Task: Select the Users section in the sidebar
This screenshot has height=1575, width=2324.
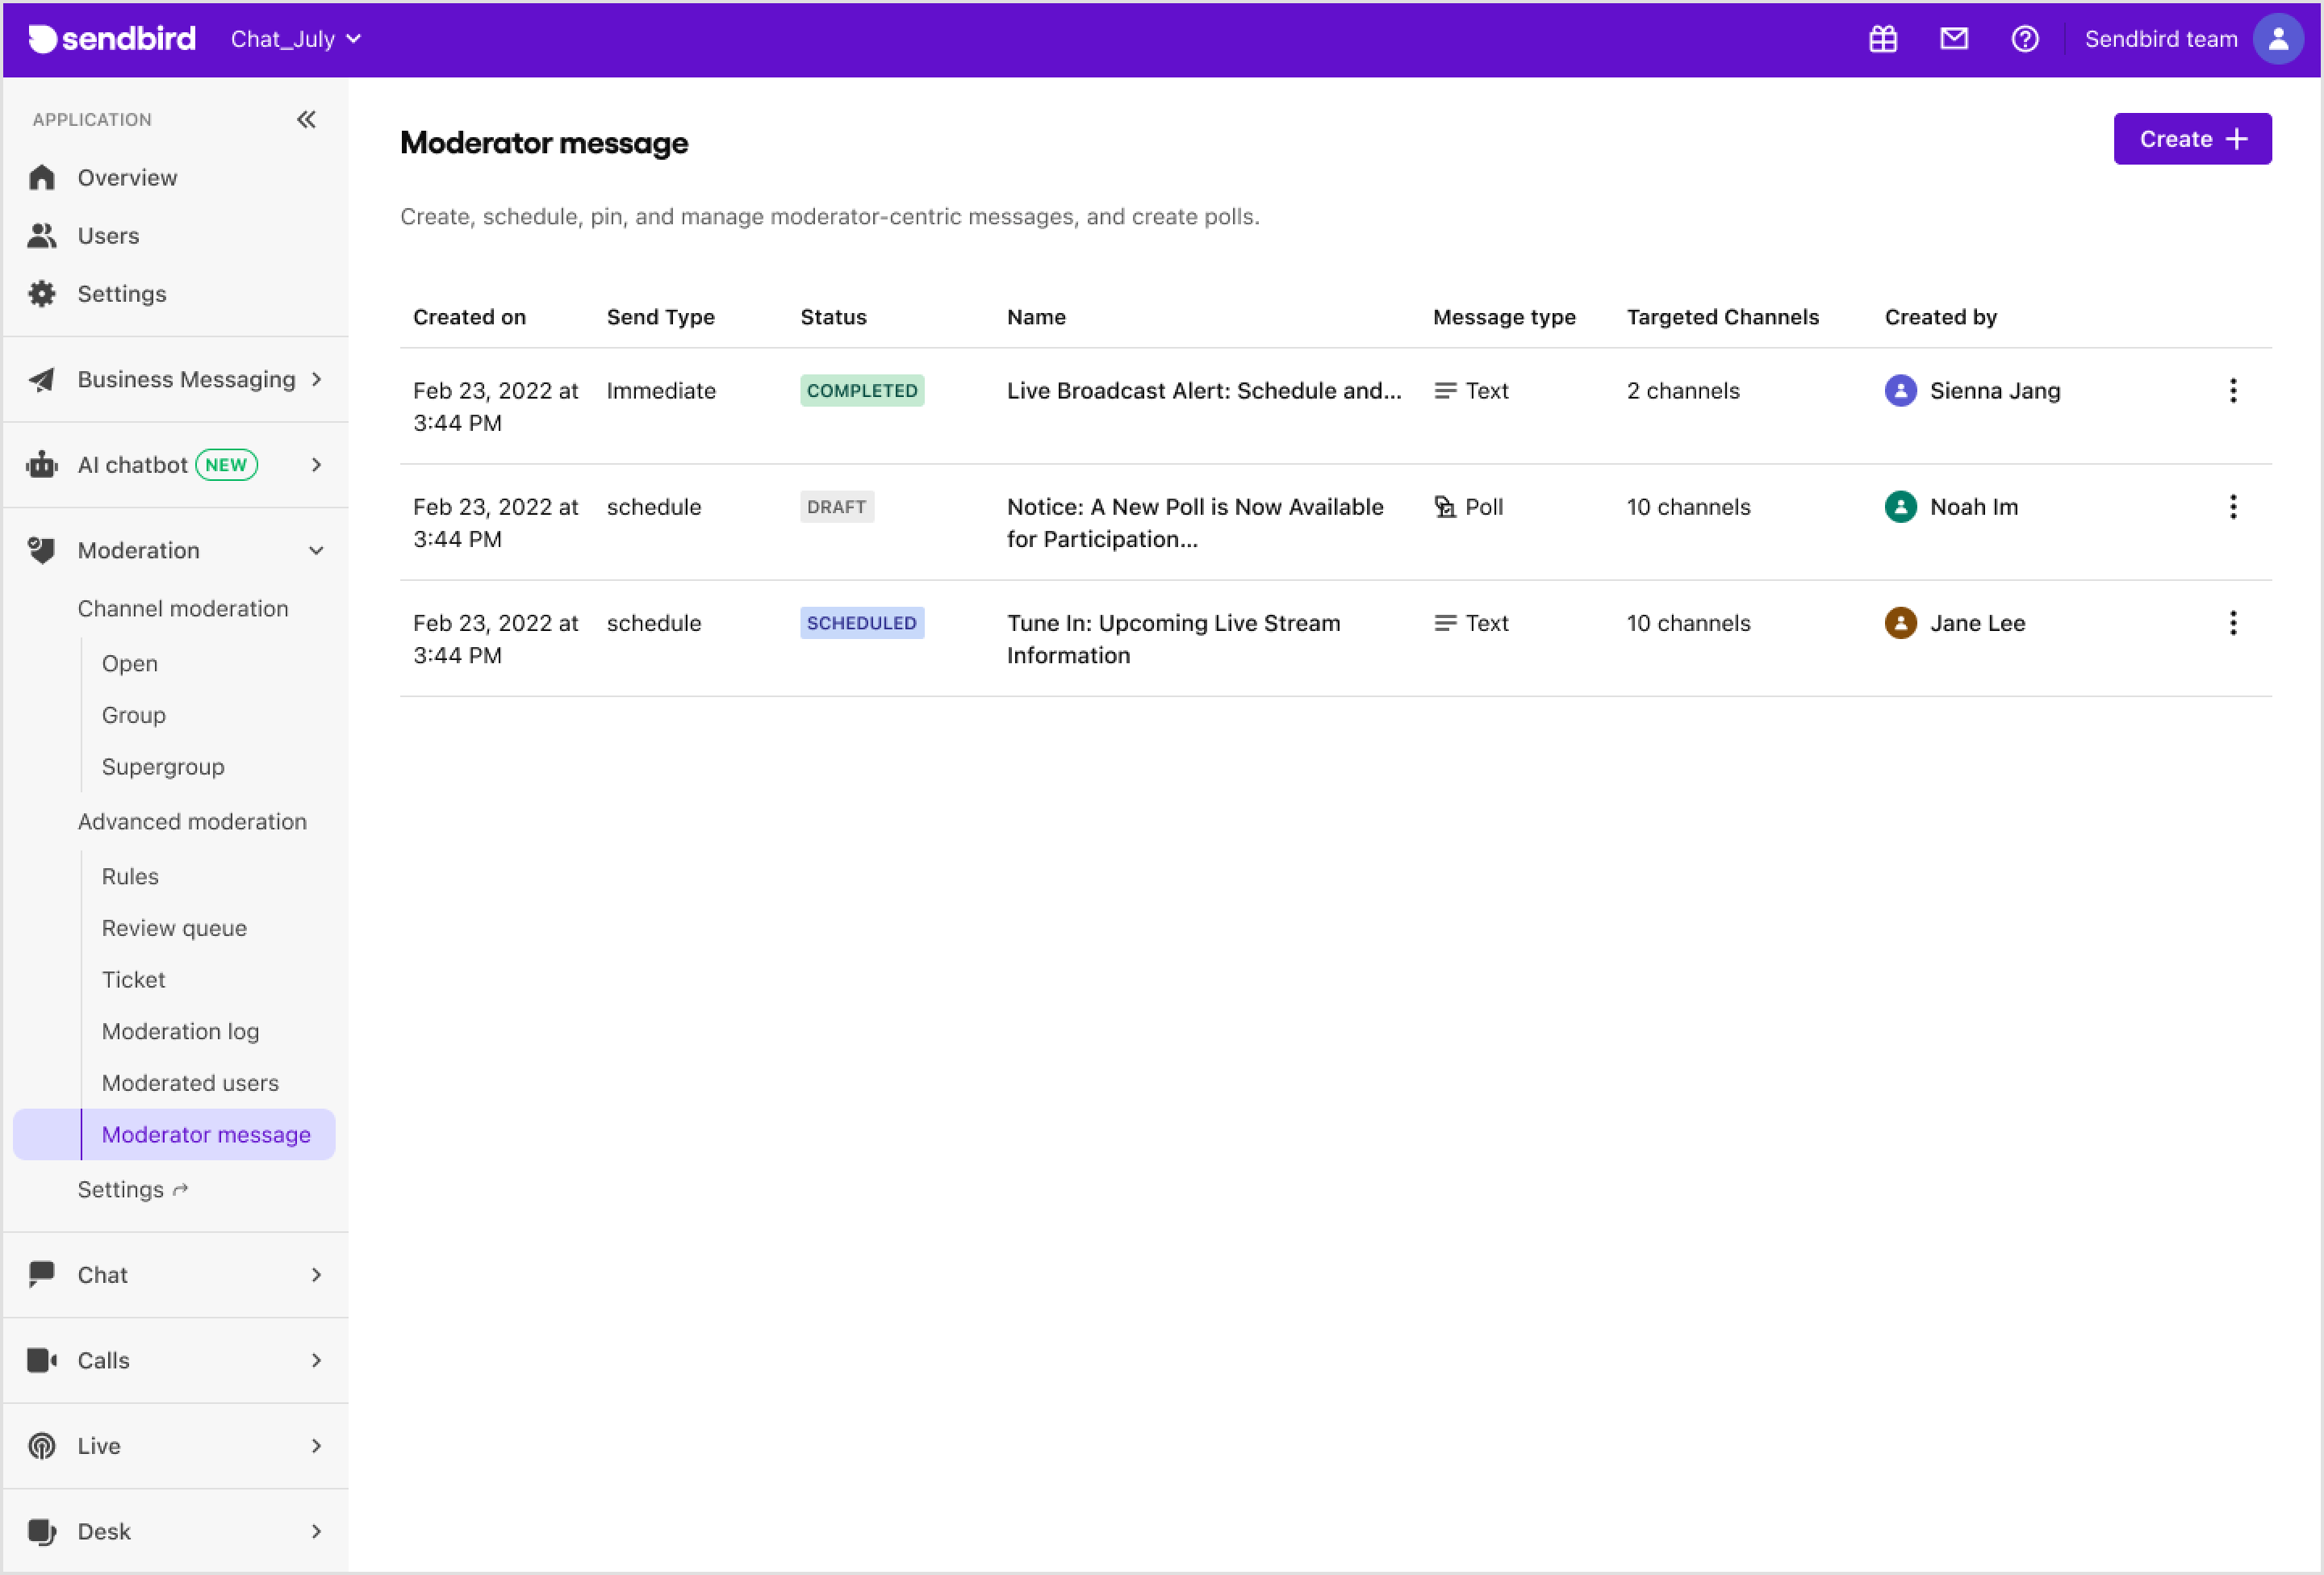Action: click(107, 236)
